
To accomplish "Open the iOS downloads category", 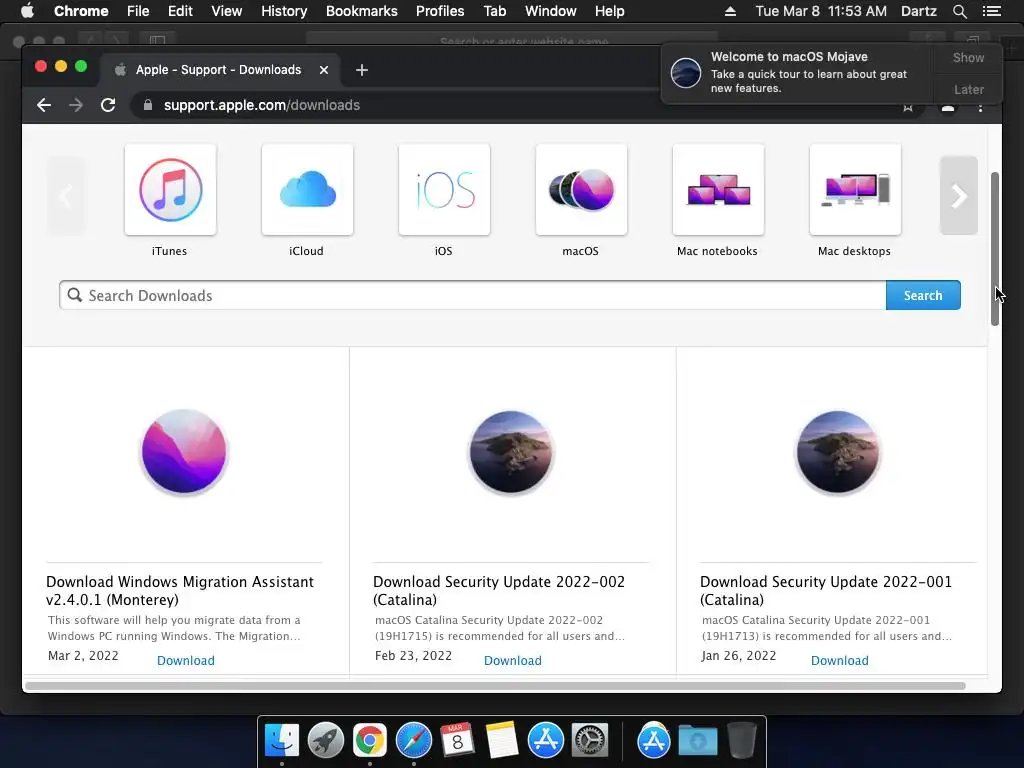I will coord(444,190).
